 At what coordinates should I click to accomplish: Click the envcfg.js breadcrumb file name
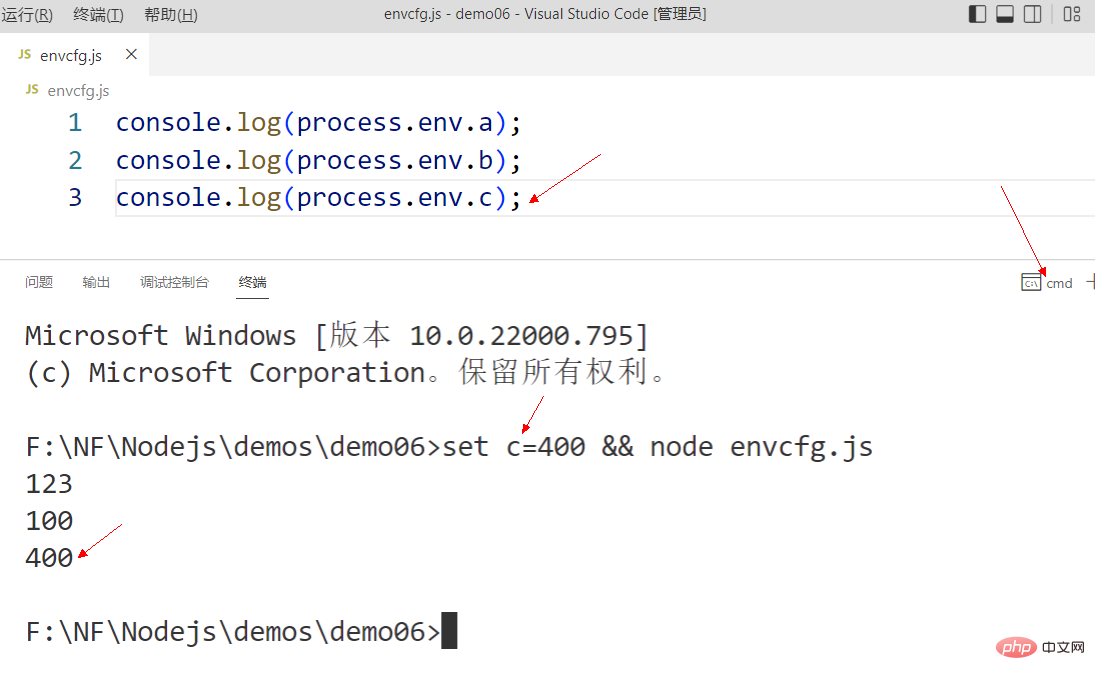(78, 90)
